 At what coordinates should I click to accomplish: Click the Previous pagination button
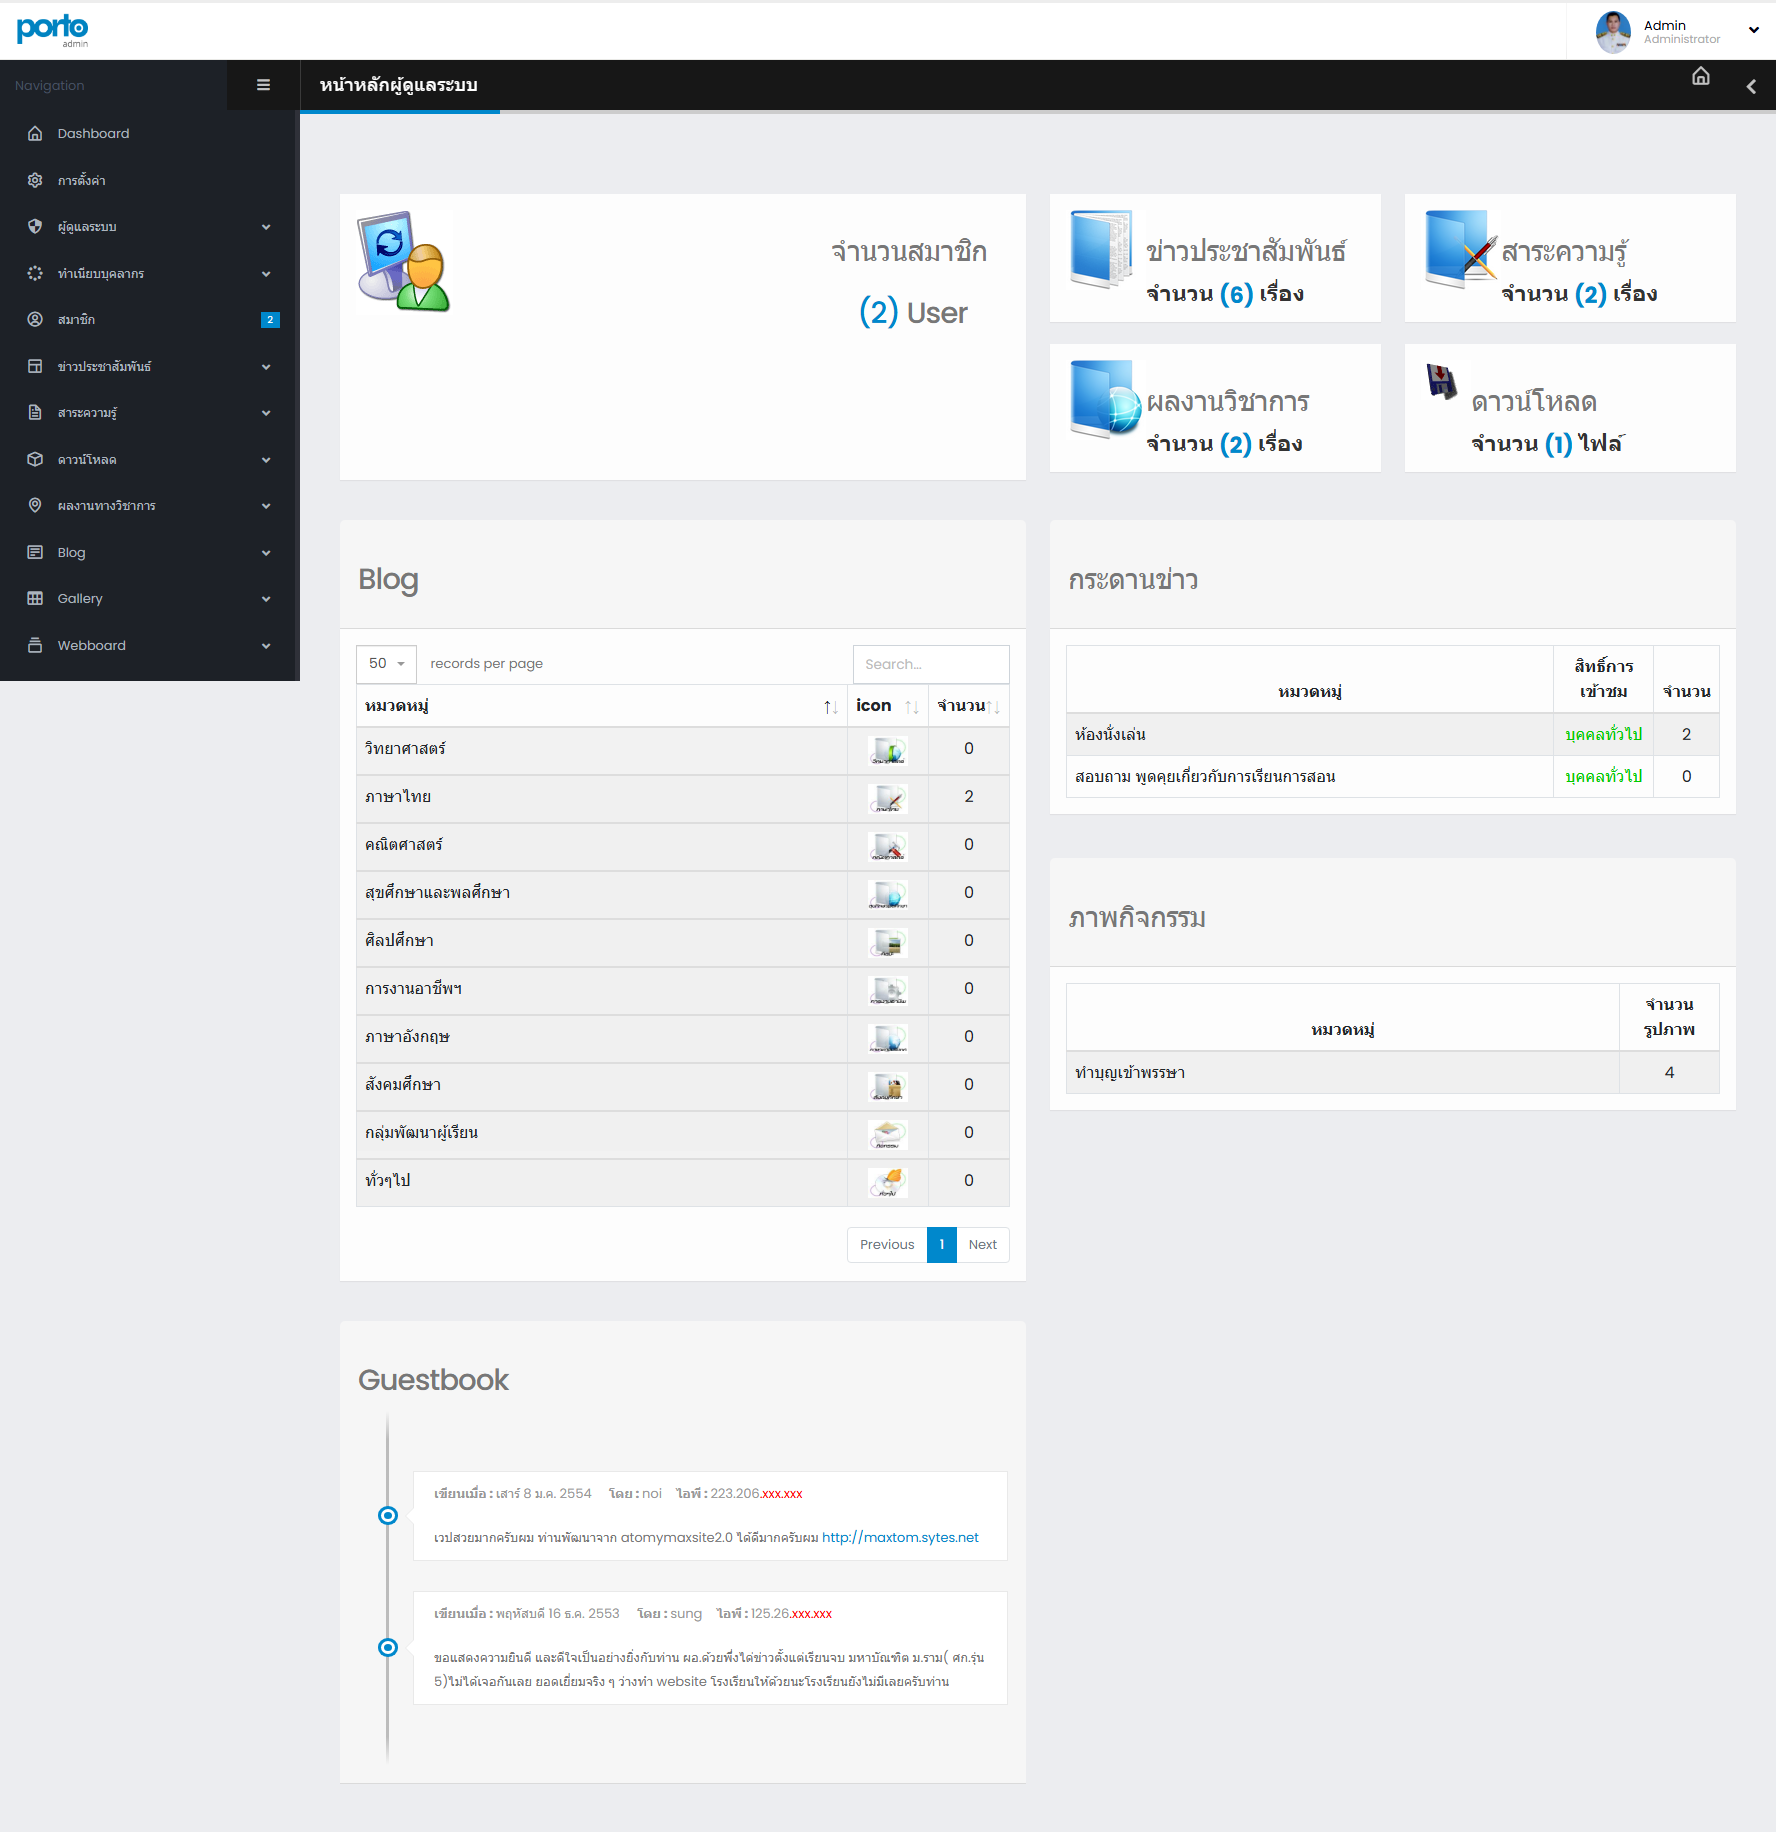(x=886, y=1245)
